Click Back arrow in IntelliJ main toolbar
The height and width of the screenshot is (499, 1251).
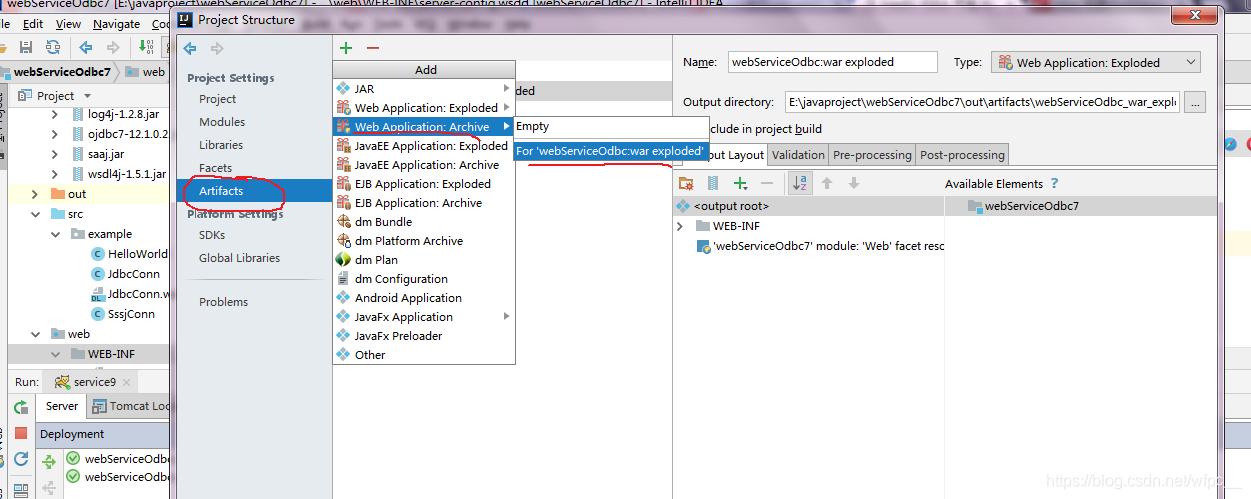tap(86, 47)
